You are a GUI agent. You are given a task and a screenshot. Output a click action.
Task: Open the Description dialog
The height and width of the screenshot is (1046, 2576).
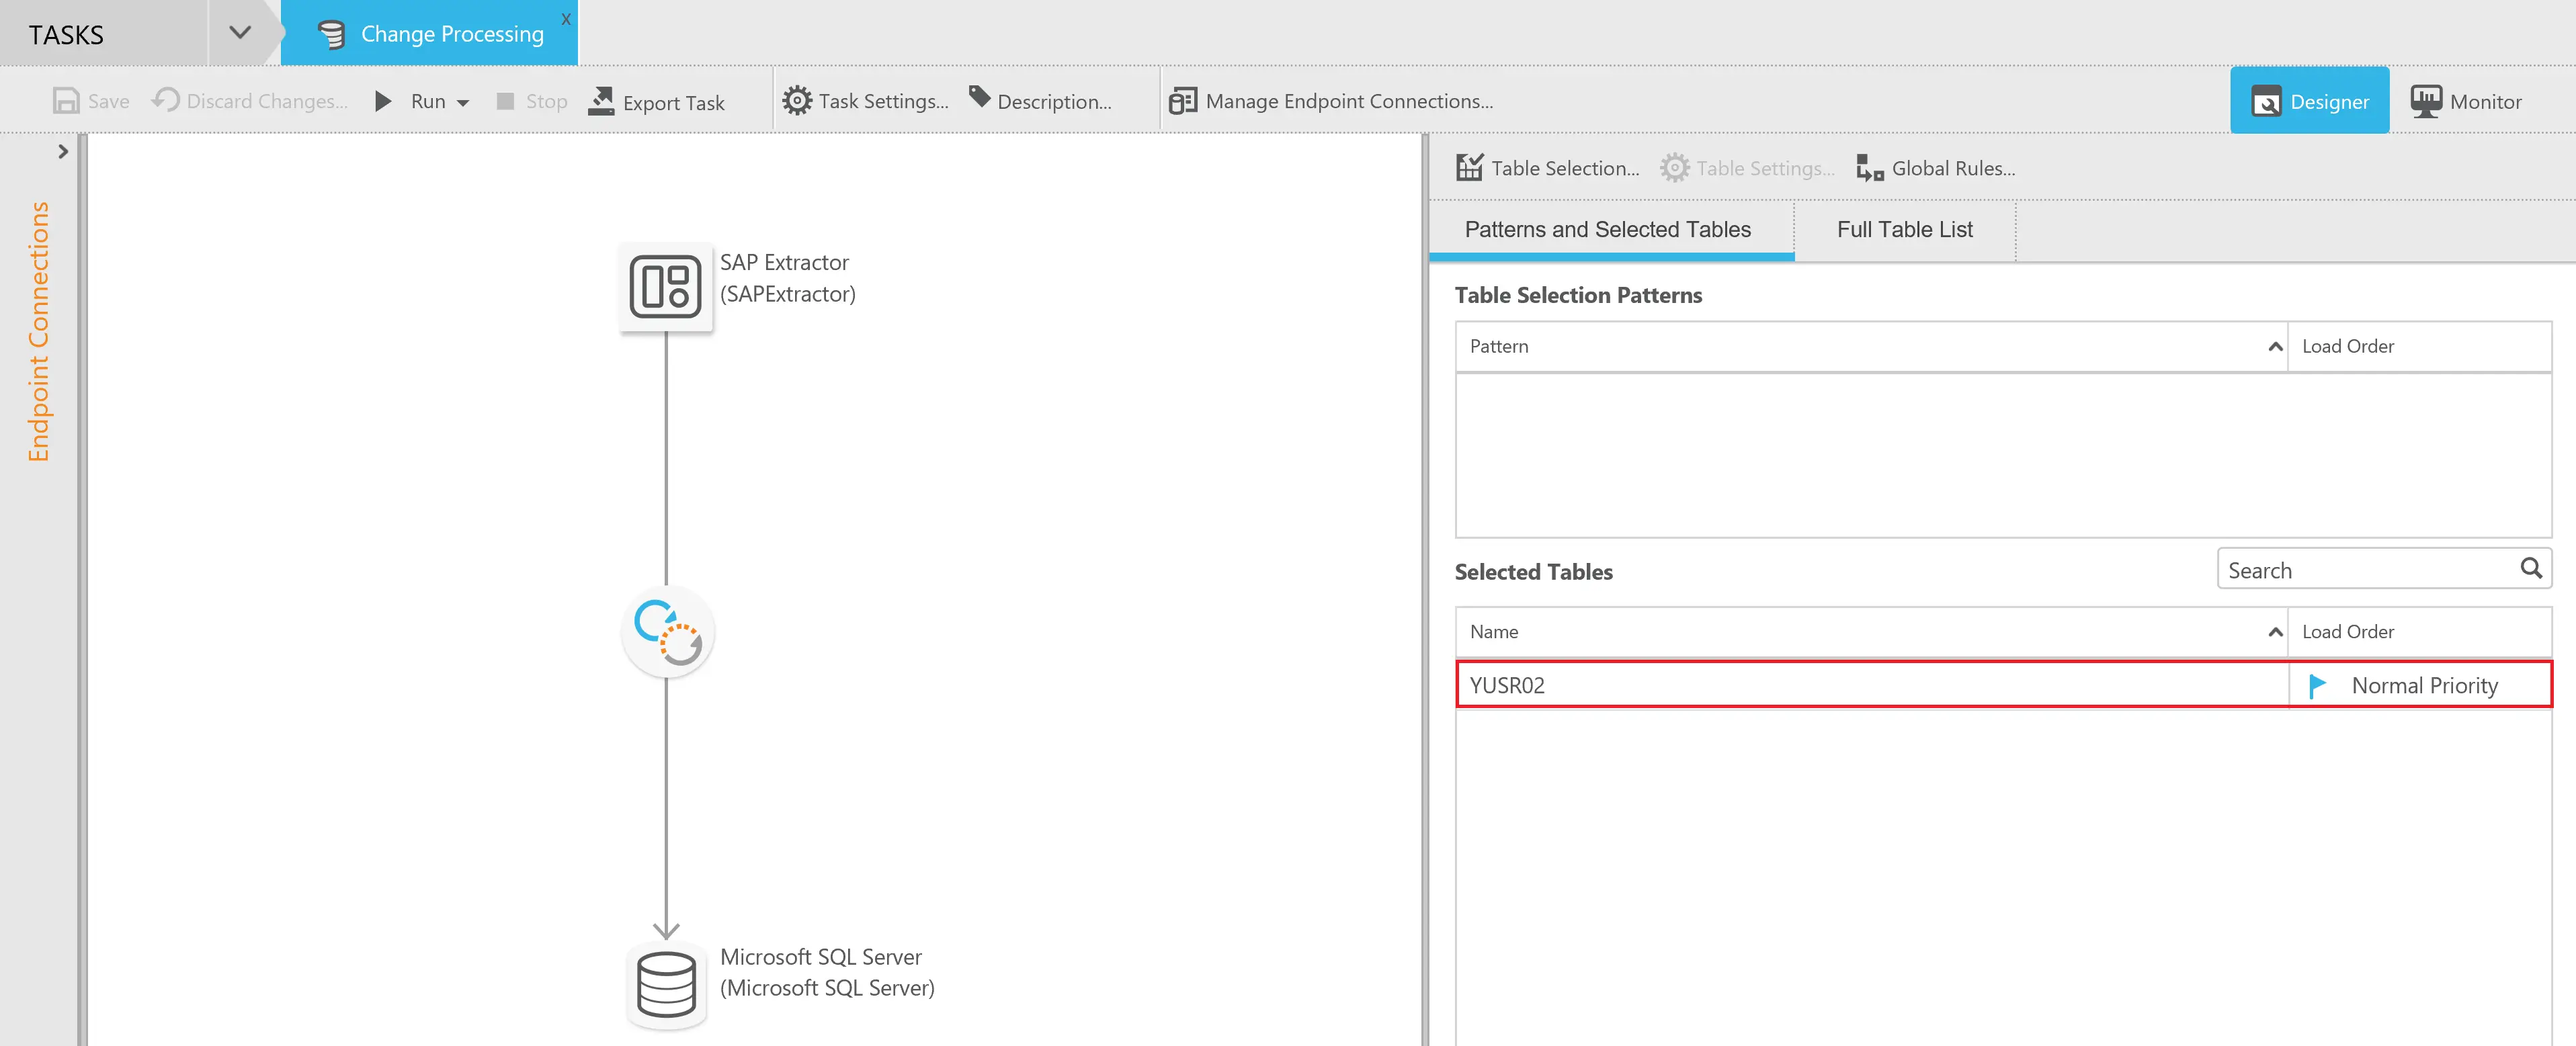(1040, 101)
